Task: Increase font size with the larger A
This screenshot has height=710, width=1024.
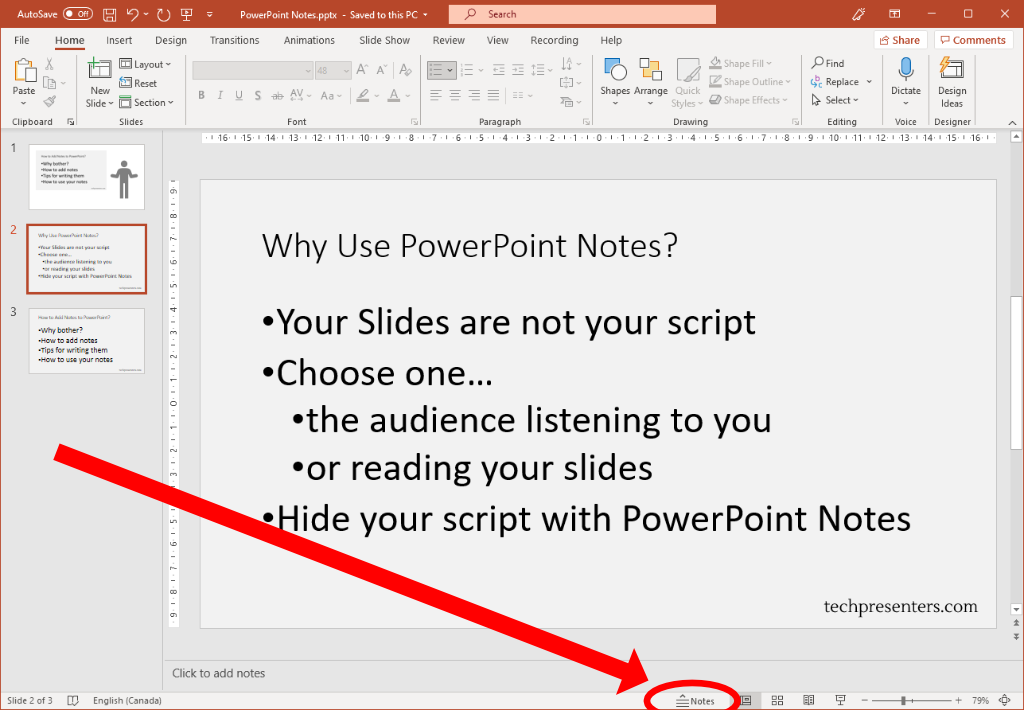Action: 362,69
